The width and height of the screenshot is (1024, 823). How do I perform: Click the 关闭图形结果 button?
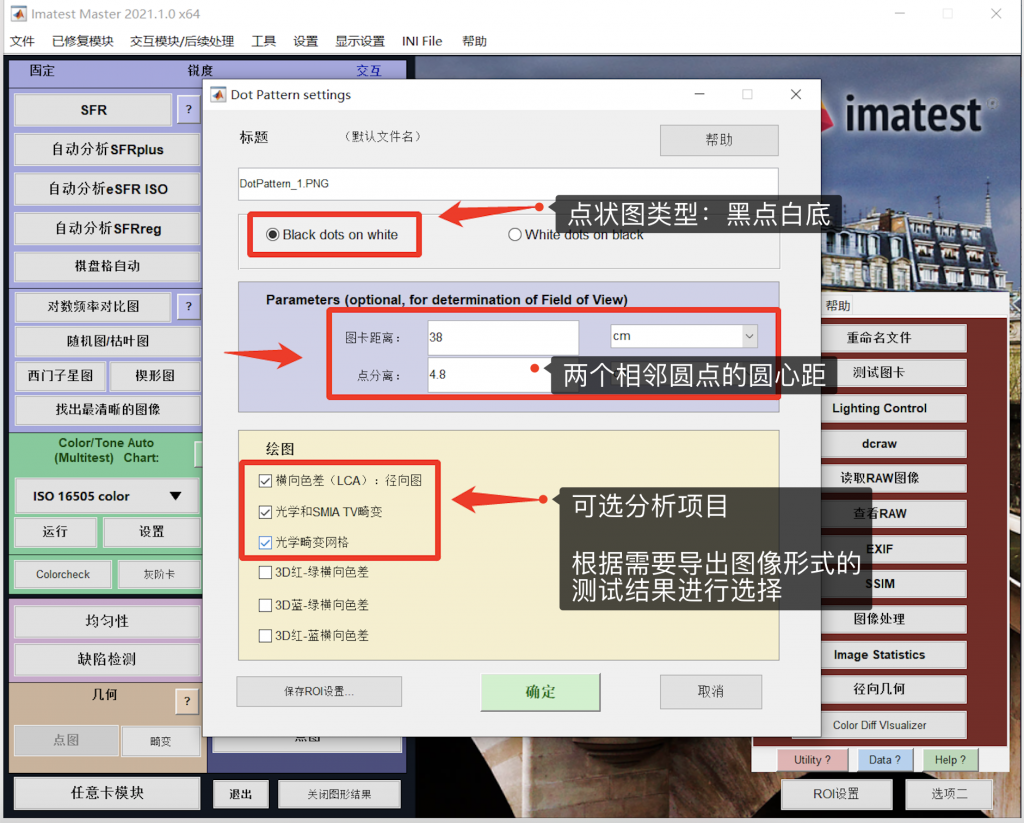(339, 794)
